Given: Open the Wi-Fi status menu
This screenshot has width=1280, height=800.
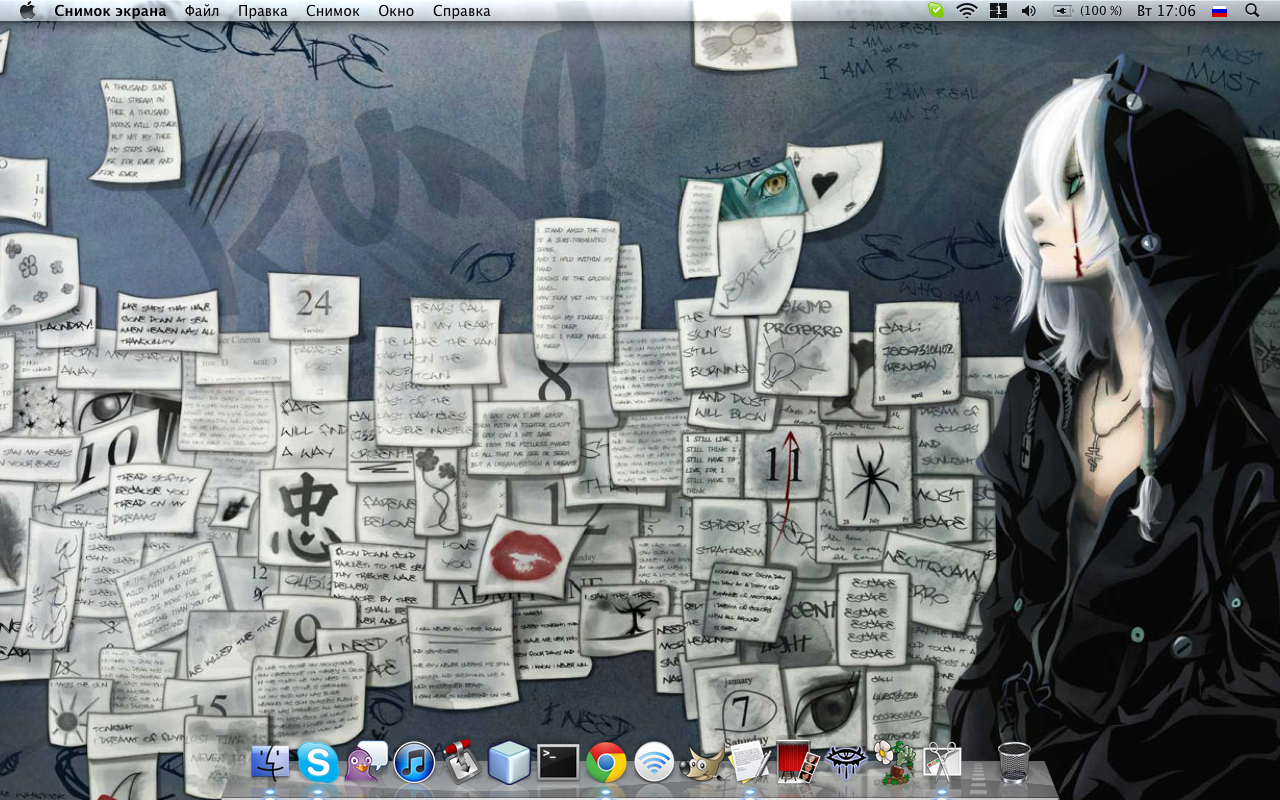Looking at the screenshot, I should [966, 11].
